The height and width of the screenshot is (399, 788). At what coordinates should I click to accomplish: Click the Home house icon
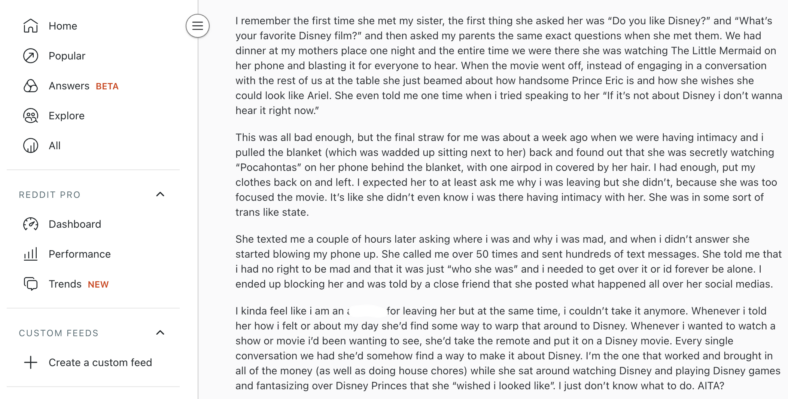point(31,26)
